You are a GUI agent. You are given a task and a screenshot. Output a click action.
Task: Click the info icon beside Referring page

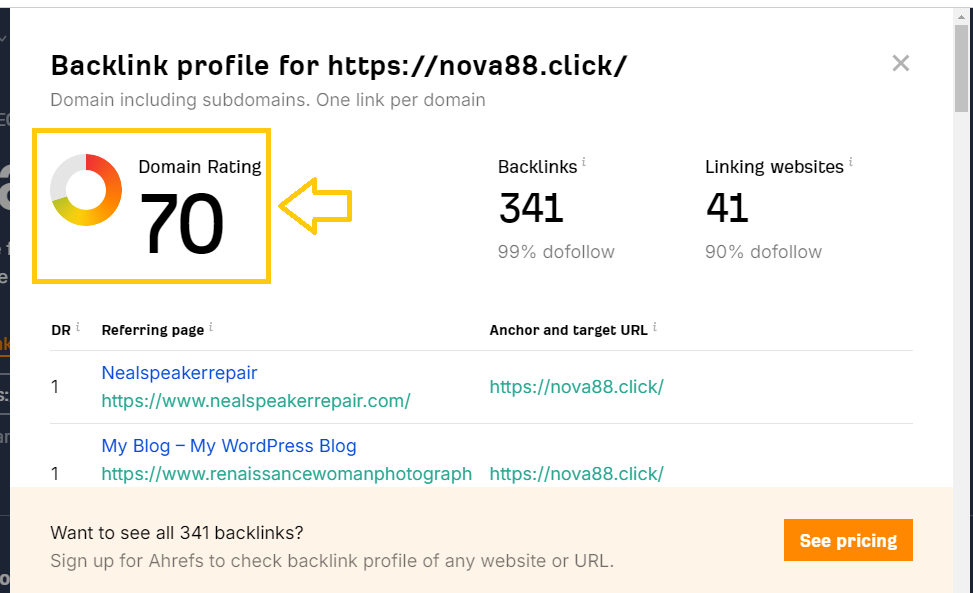click(x=211, y=328)
